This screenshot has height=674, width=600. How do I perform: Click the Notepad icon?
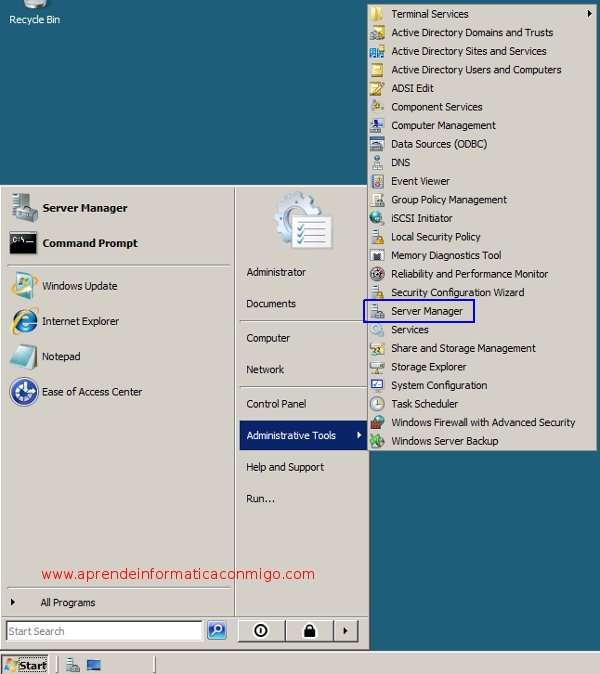24,357
